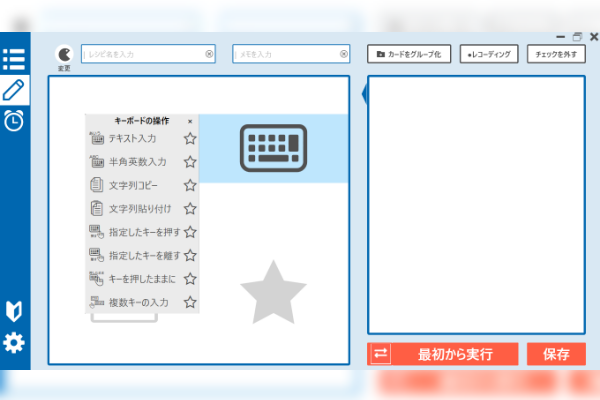This screenshot has height=400, width=600.
Task: Favorite 文字列貼り付け with its star
Action: pyautogui.click(x=190, y=209)
